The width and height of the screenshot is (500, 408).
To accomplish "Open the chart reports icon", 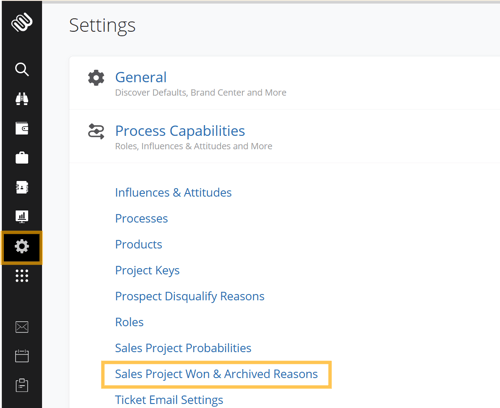I will point(22,216).
